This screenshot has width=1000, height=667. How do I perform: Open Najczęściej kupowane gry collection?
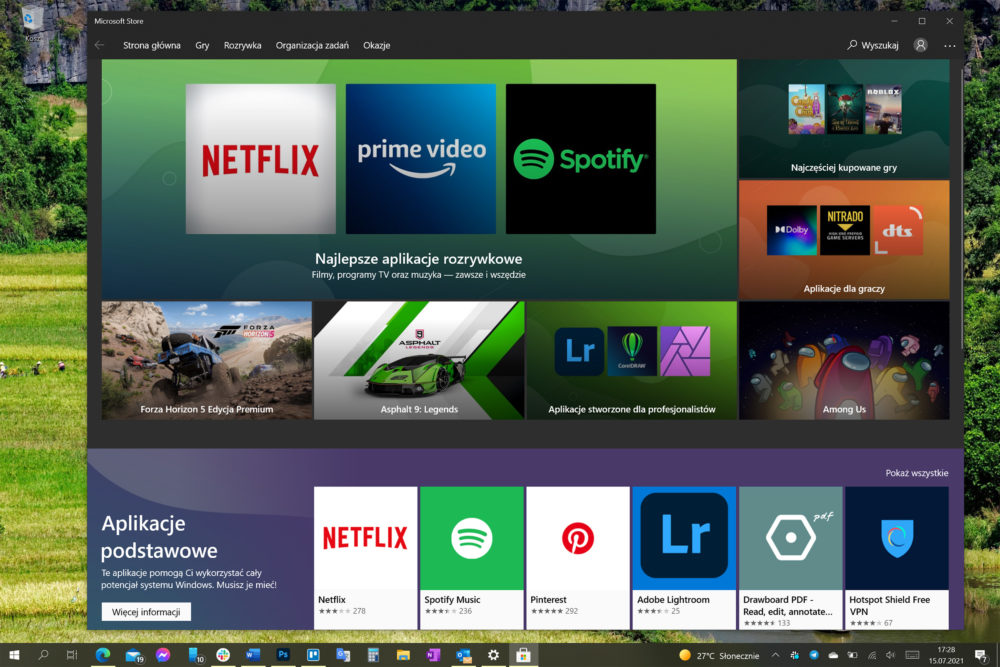click(844, 119)
